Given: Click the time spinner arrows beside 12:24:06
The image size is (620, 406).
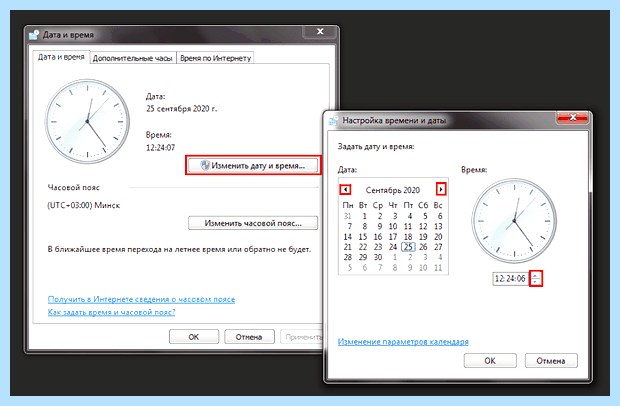Looking at the screenshot, I should coord(536,278).
